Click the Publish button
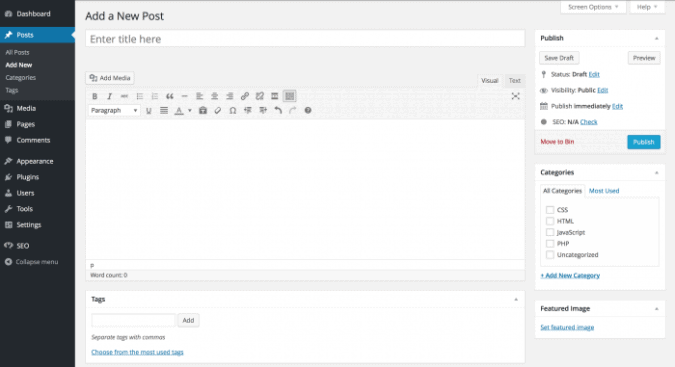 coord(644,142)
